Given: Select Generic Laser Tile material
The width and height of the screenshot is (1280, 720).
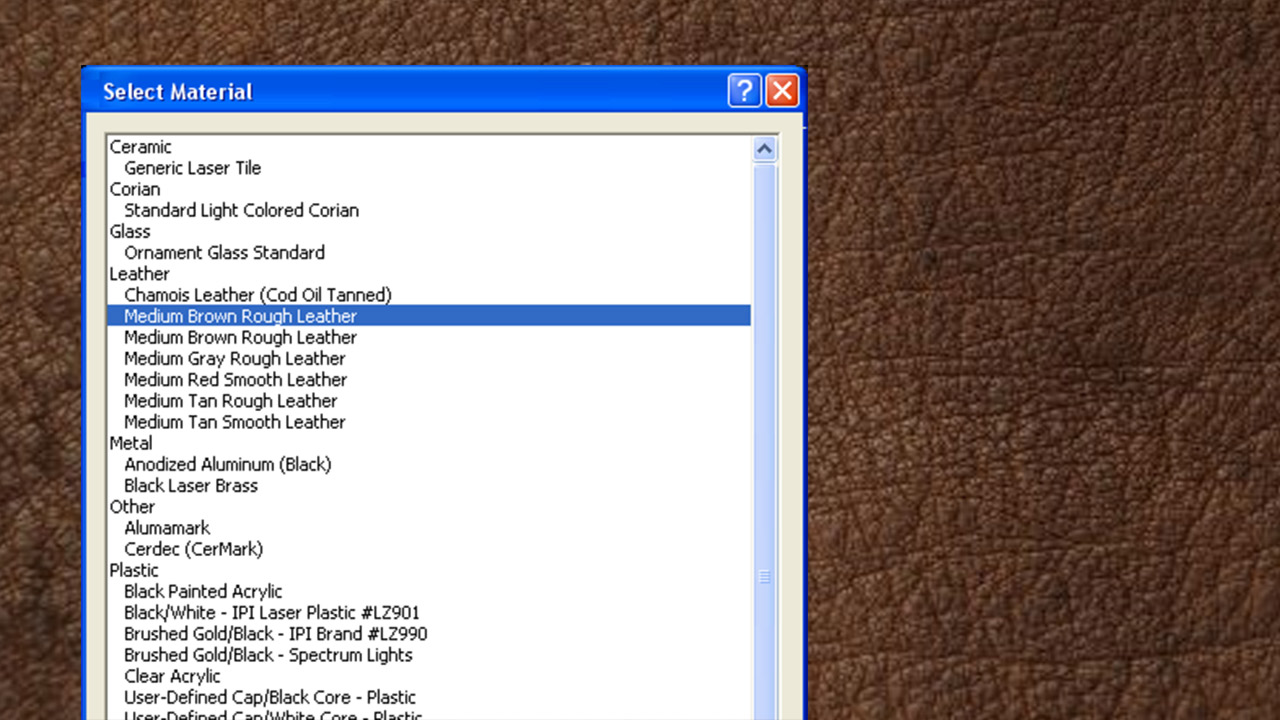Looking at the screenshot, I should point(192,168).
